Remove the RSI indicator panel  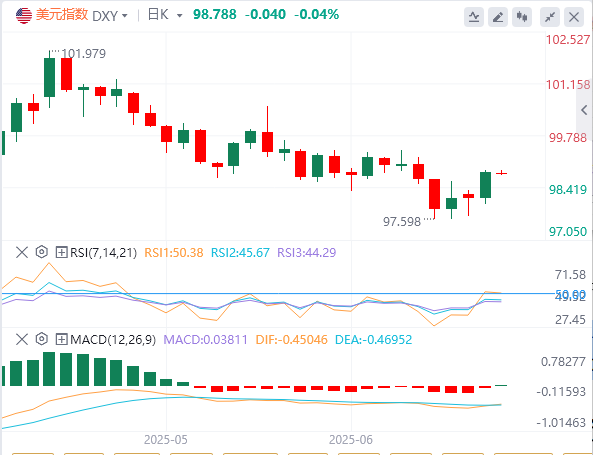(x=22, y=252)
